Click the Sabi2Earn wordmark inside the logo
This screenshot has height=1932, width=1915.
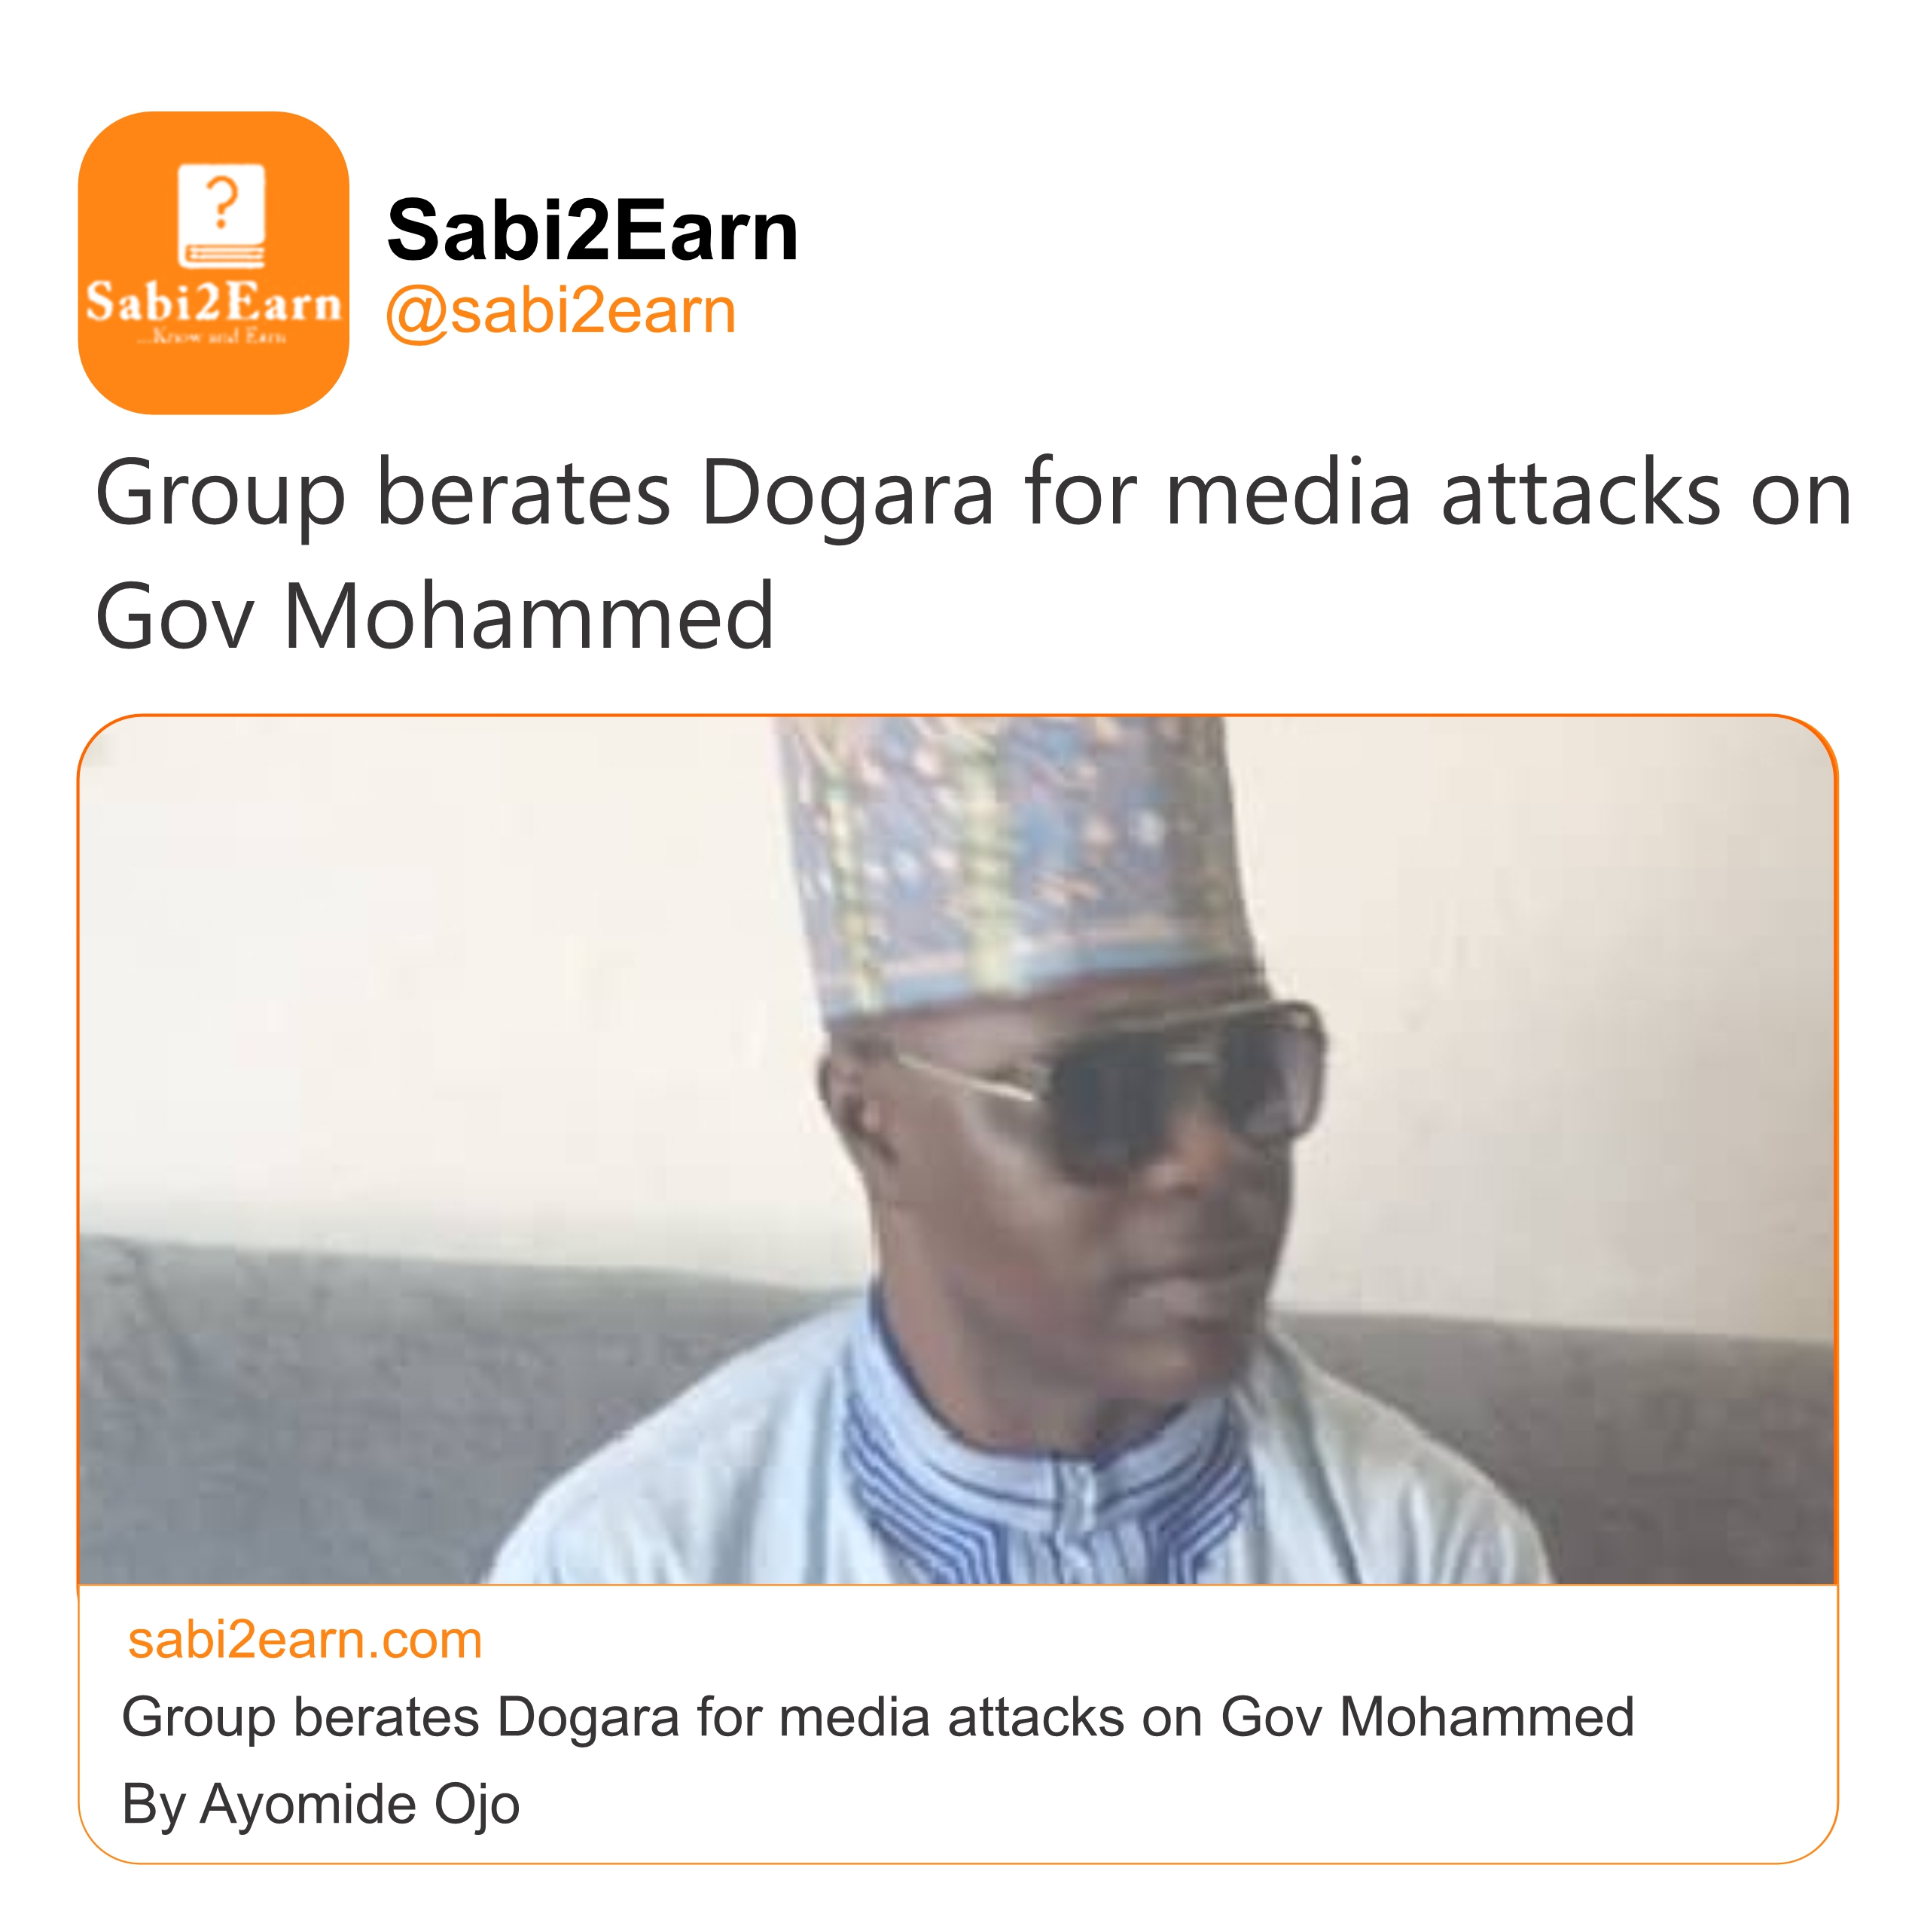[x=213, y=301]
